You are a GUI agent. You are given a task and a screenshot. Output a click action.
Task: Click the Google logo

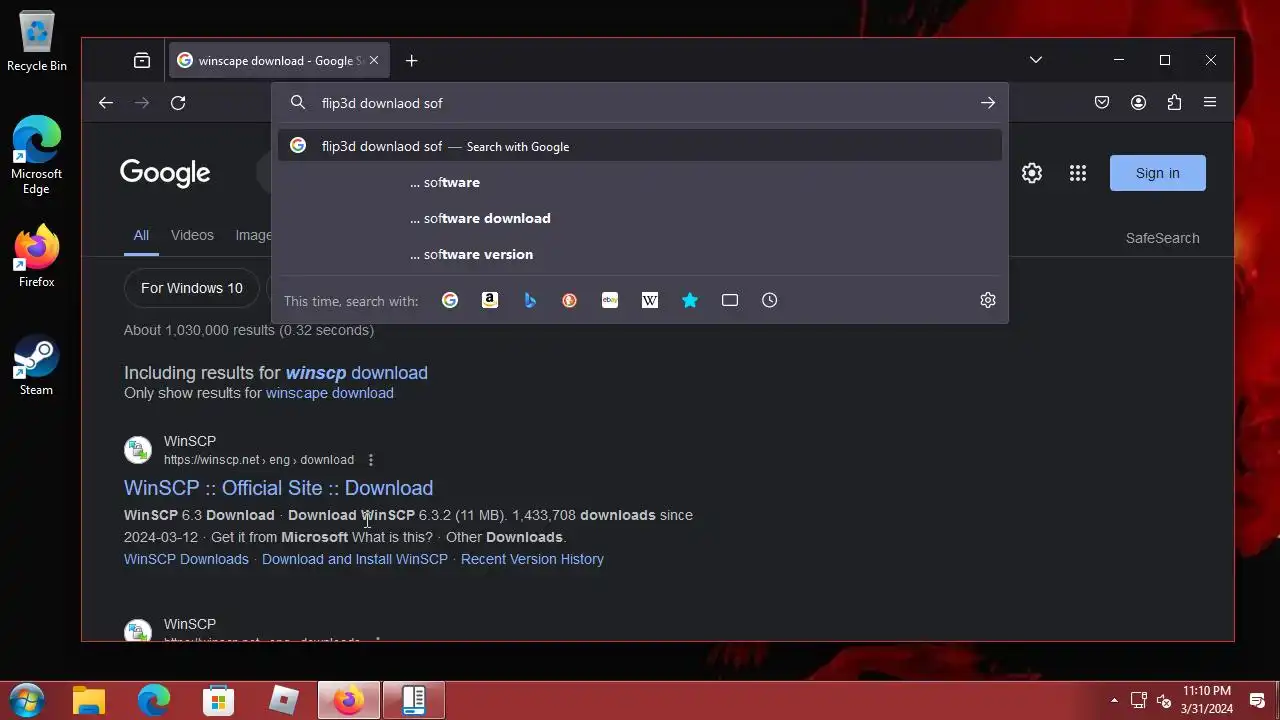click(165, 173)
